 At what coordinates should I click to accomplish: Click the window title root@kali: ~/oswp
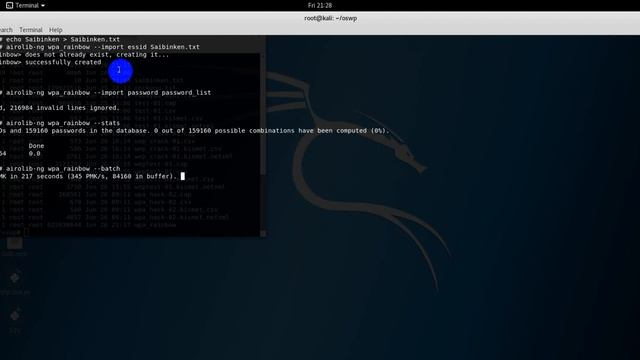[x=331, y=18]
